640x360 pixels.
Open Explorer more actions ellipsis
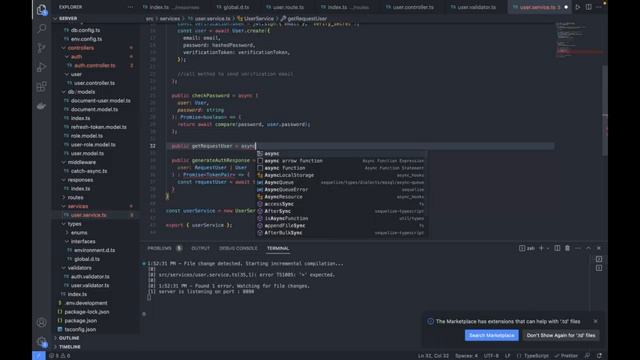130,7
